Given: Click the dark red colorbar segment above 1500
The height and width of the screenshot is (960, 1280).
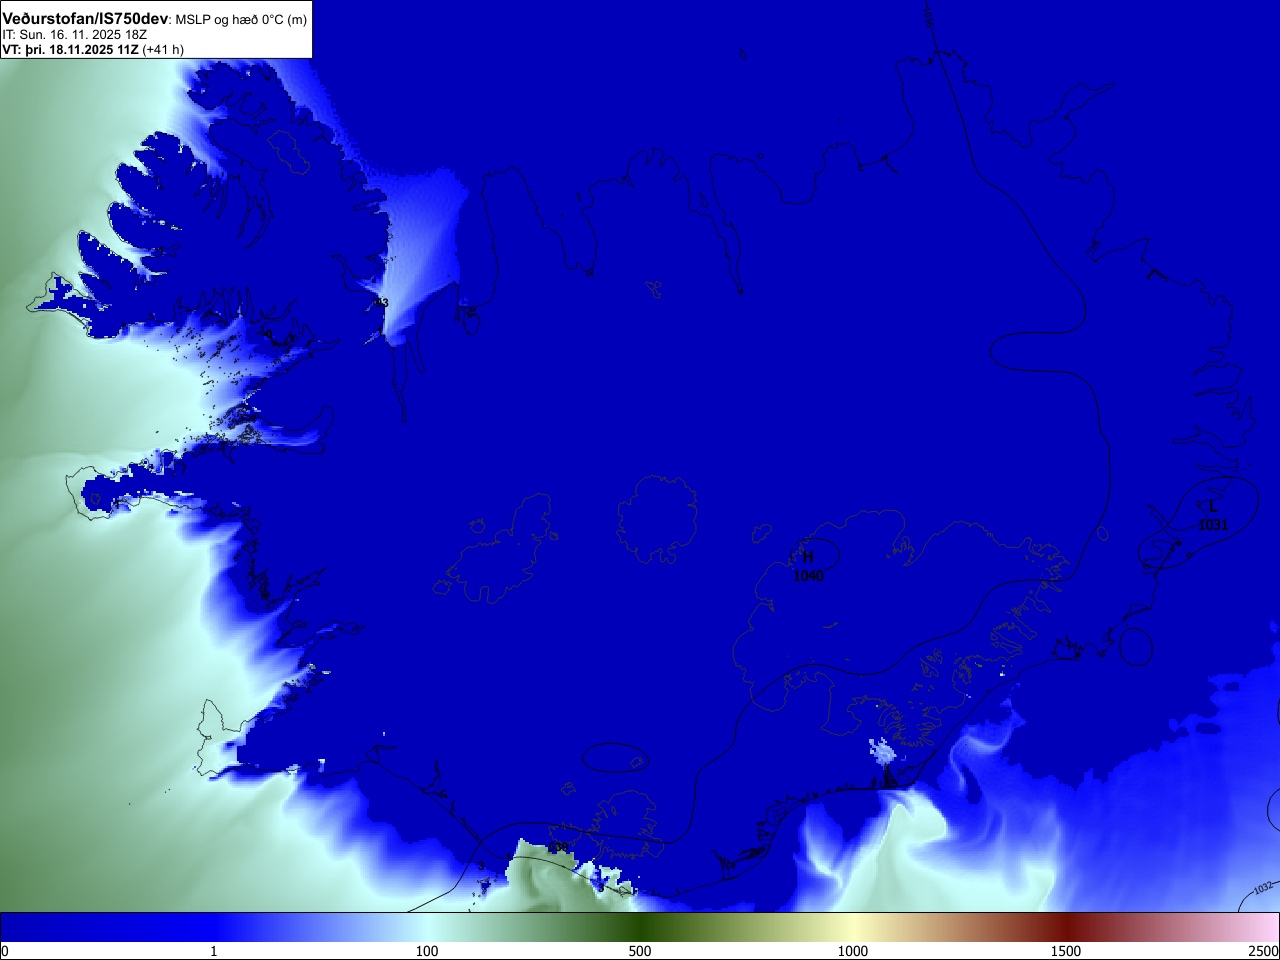Looking at the screenshot, I should pyautogui.click(x=1066, y=927).
